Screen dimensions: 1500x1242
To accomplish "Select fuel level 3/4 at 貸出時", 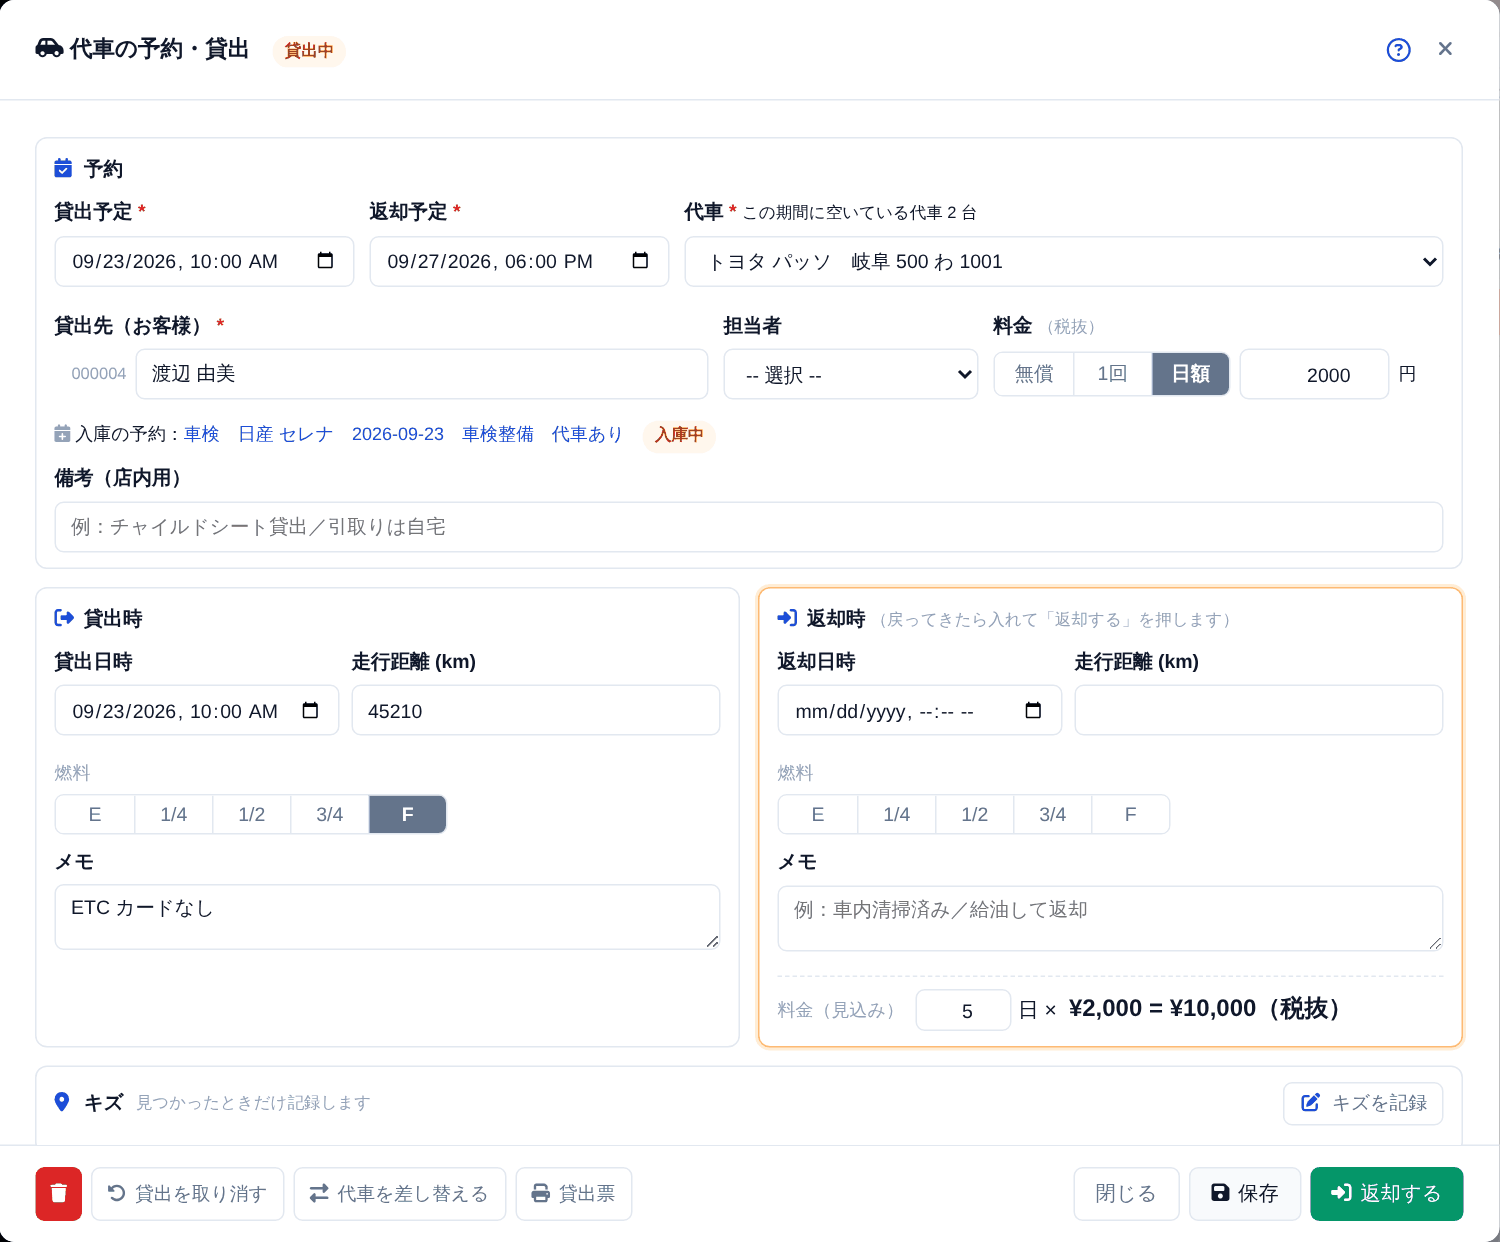I will coord(330,815).
